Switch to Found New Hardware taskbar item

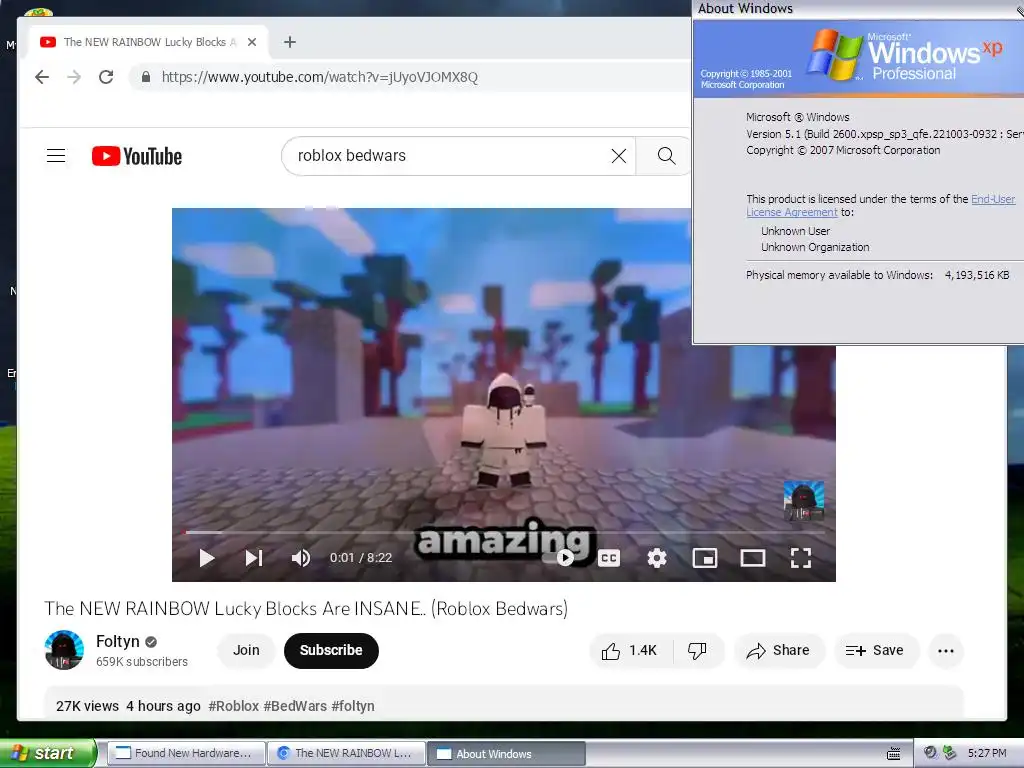(185, 753)
